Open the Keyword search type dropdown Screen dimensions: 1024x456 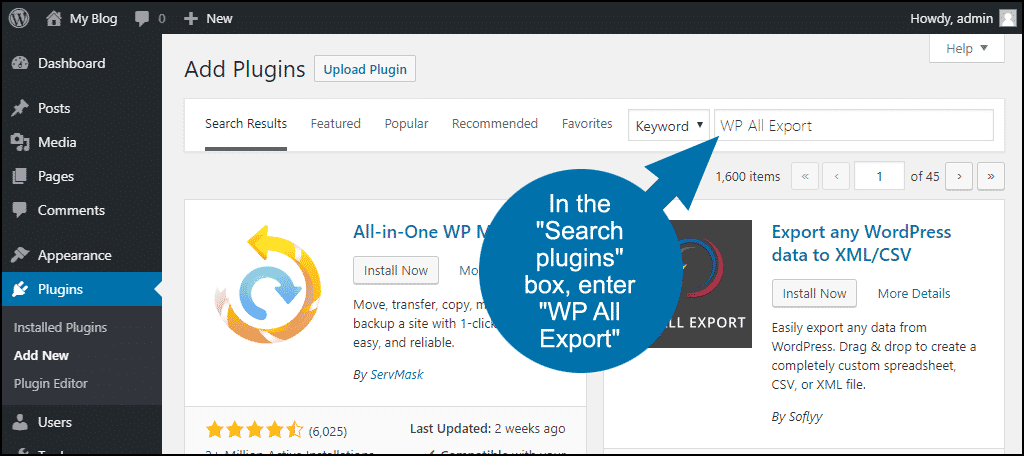(669, 125)
